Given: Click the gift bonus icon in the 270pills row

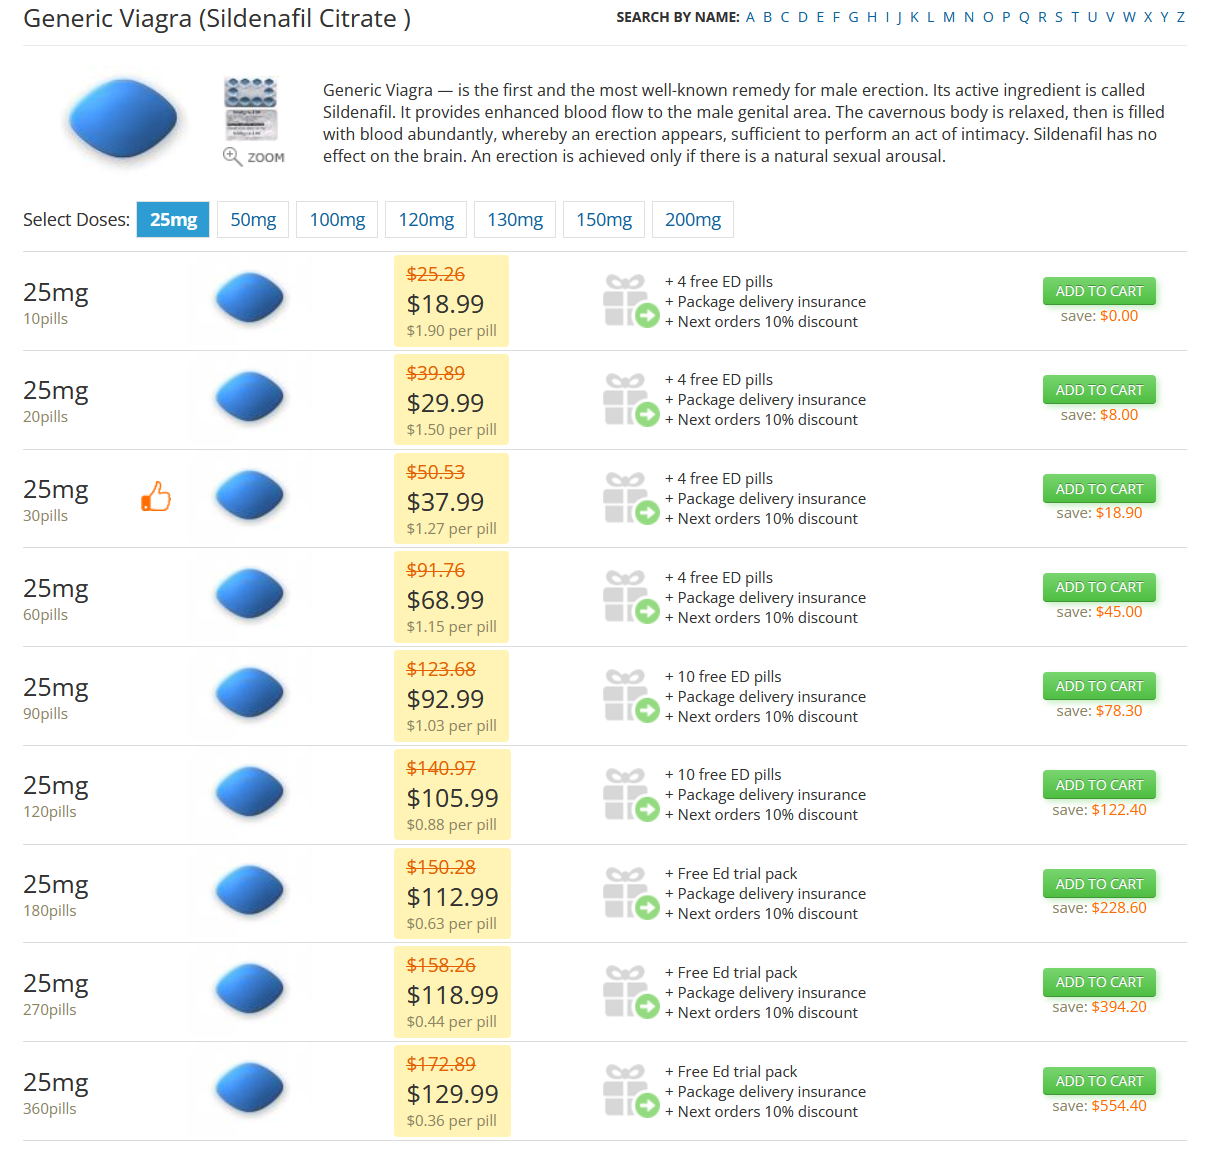Looking at the screenshot, I should [631, 992].
